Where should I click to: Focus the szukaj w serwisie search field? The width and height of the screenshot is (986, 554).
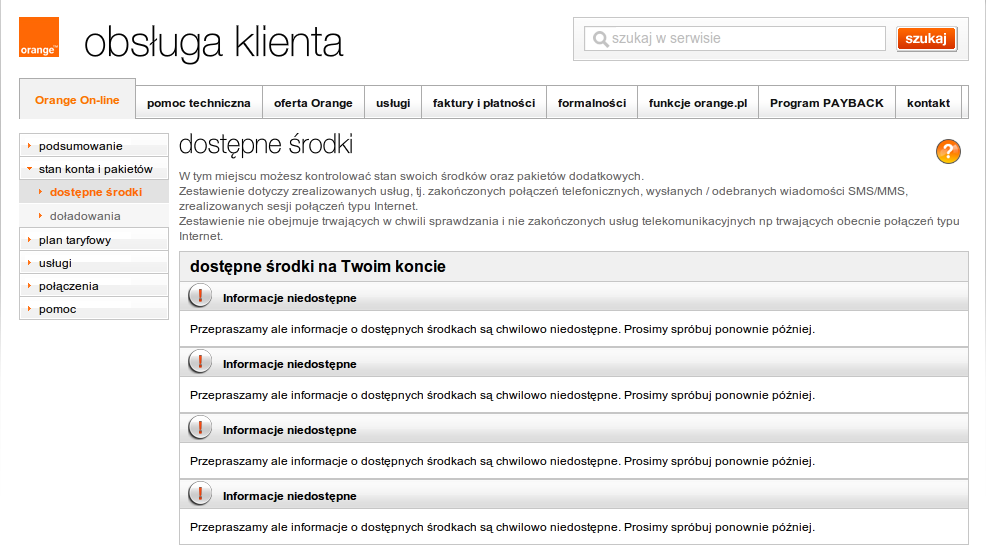point(734,38)
